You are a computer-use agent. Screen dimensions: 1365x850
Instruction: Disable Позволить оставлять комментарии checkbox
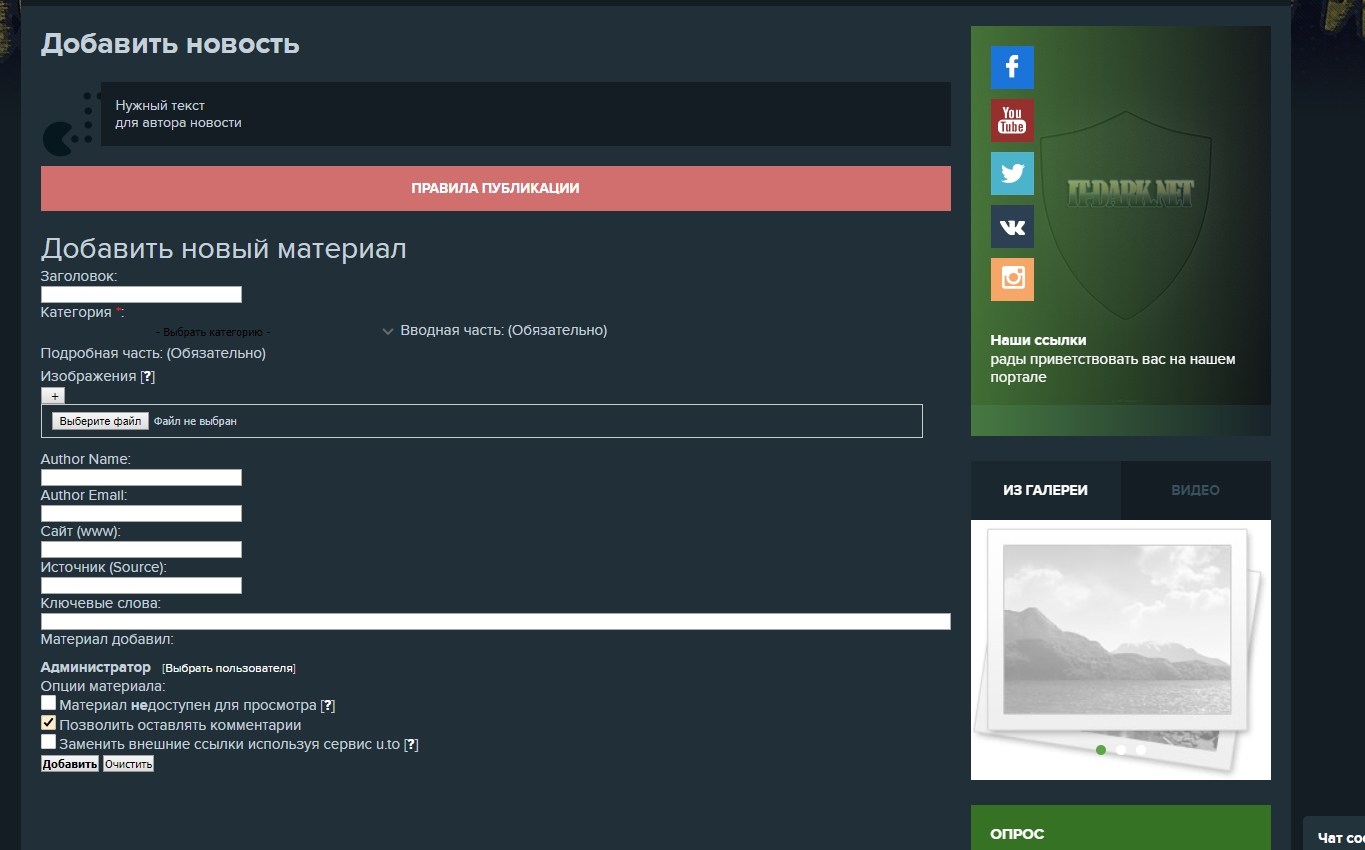coord(49,723)
